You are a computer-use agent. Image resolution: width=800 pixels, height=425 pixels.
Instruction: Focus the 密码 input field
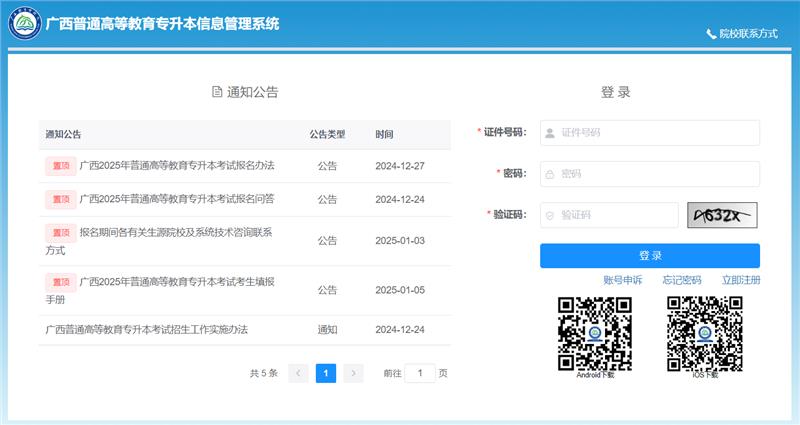point(649,174)
